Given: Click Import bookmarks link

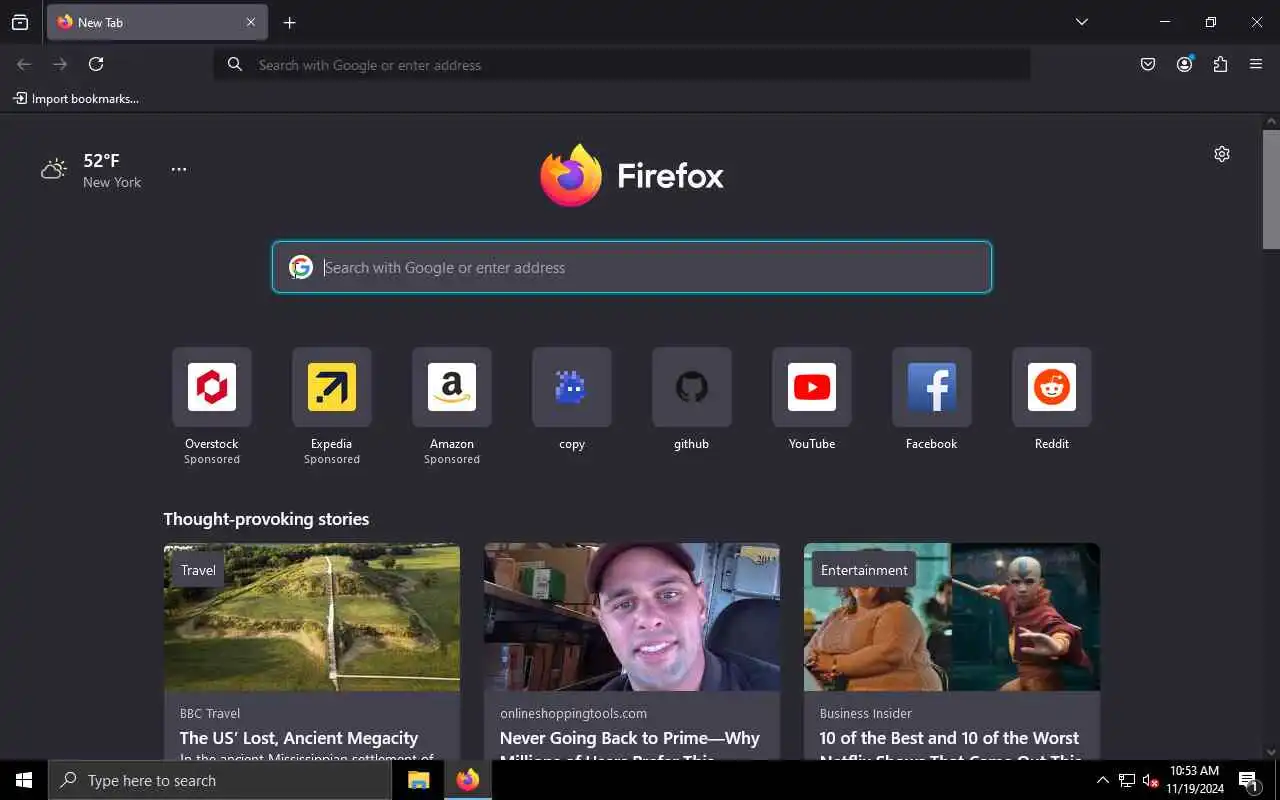Looking at the screenshot, I should pos(76,98).
